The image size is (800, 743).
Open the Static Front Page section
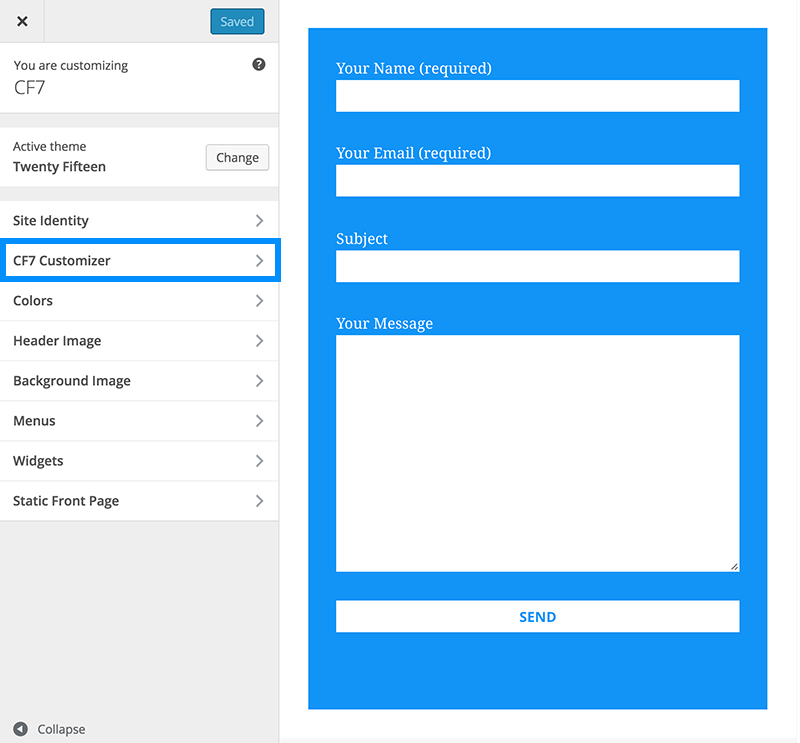(x=139, y=501)
